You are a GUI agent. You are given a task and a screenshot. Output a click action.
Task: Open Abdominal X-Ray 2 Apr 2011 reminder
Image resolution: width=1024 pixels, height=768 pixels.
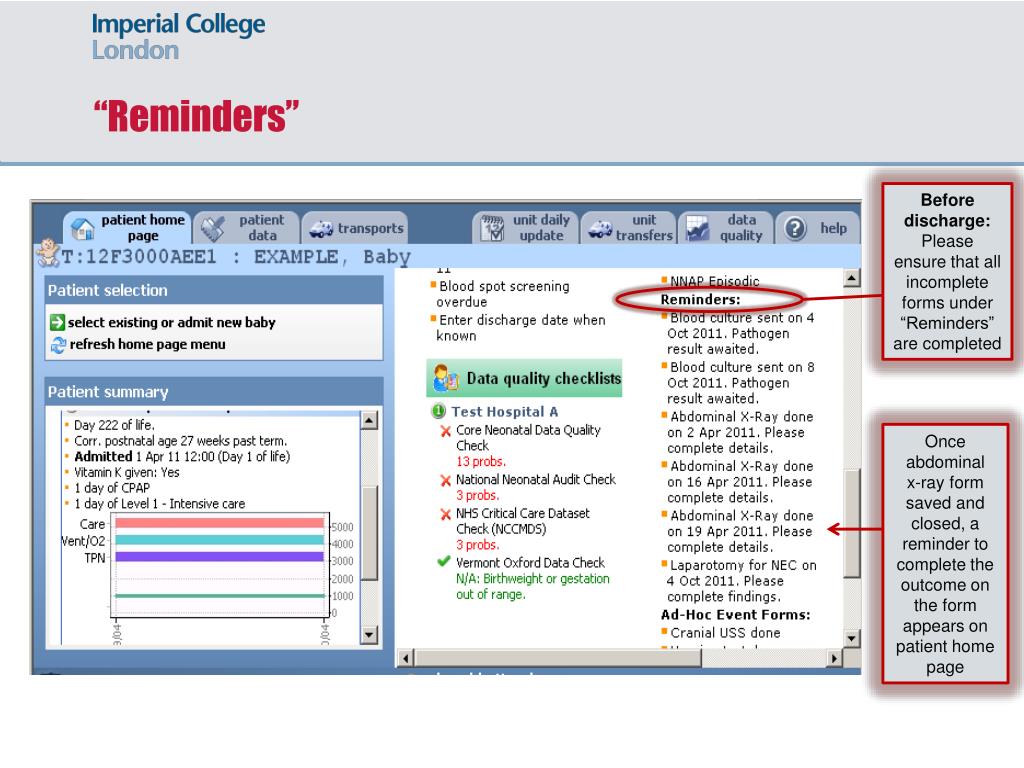(740, 432)
